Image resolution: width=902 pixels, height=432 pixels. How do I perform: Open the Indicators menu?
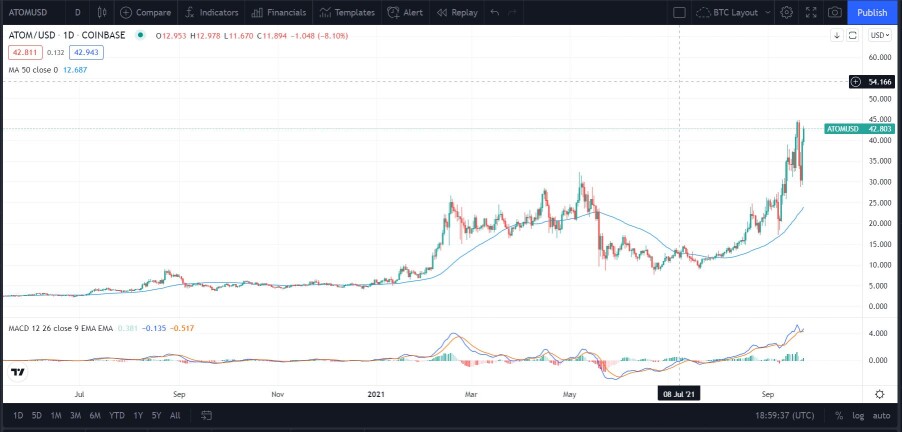pos(212,12)
